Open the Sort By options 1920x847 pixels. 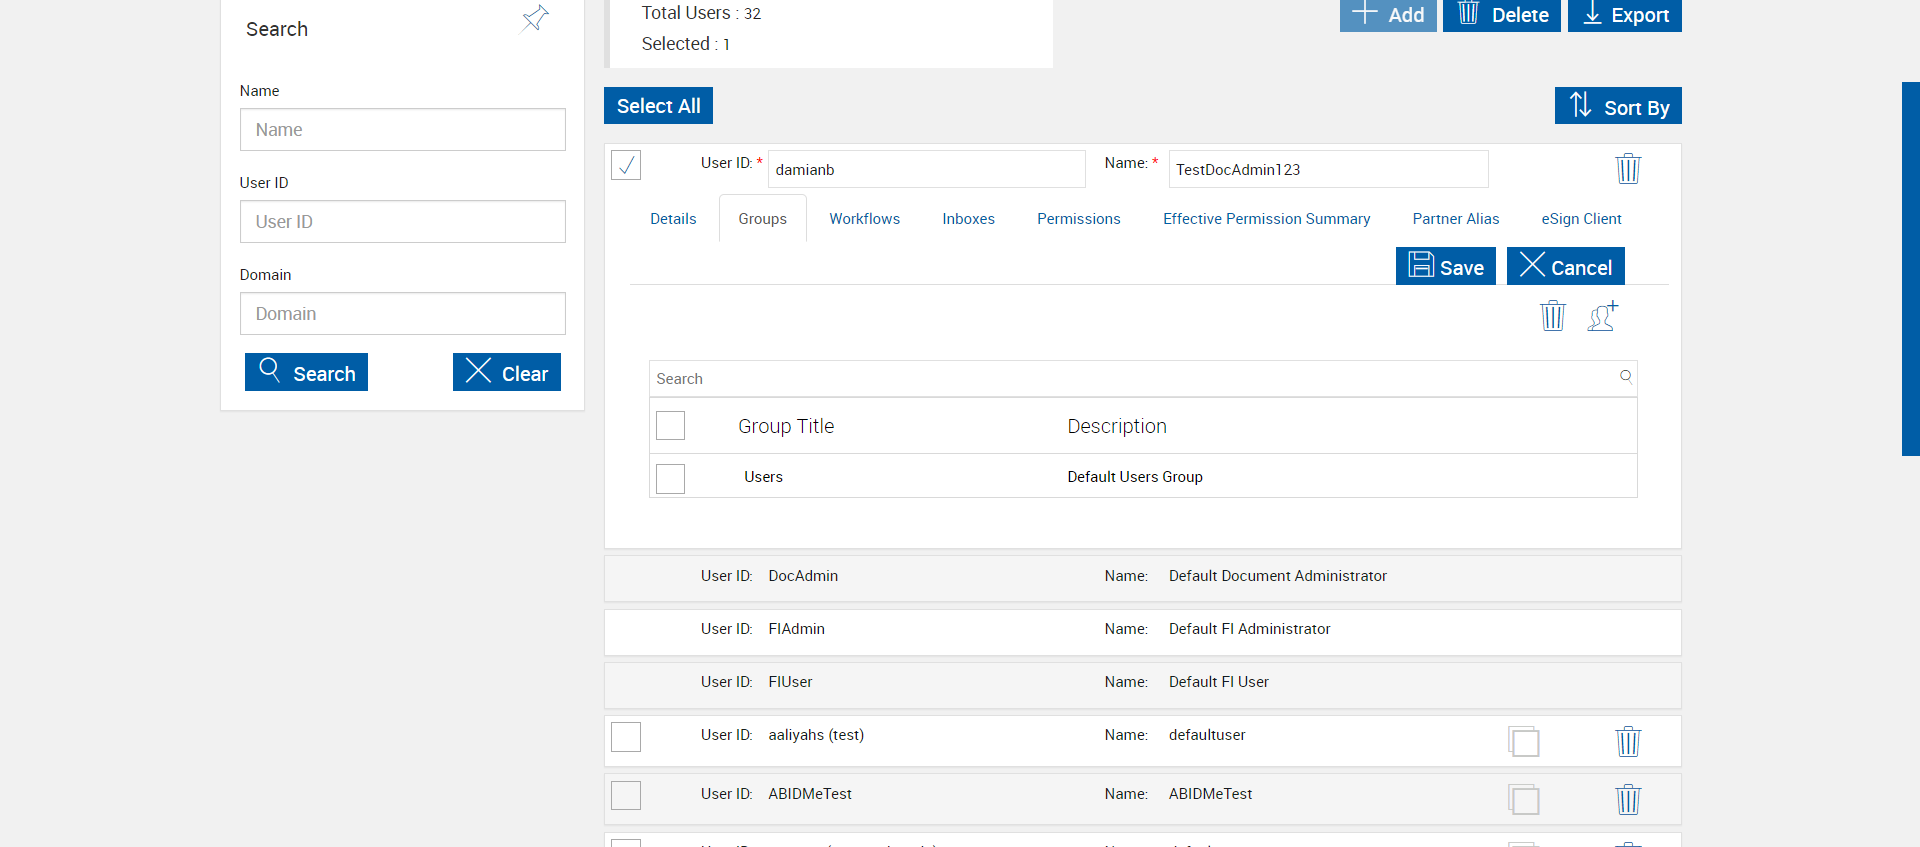tap(1618, 106)
